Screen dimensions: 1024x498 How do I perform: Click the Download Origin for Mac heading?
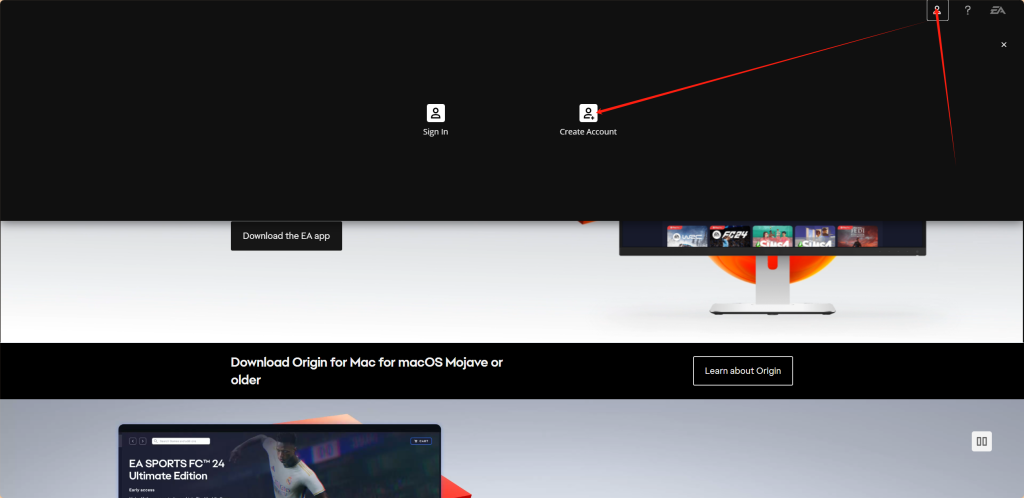point(367,371)
